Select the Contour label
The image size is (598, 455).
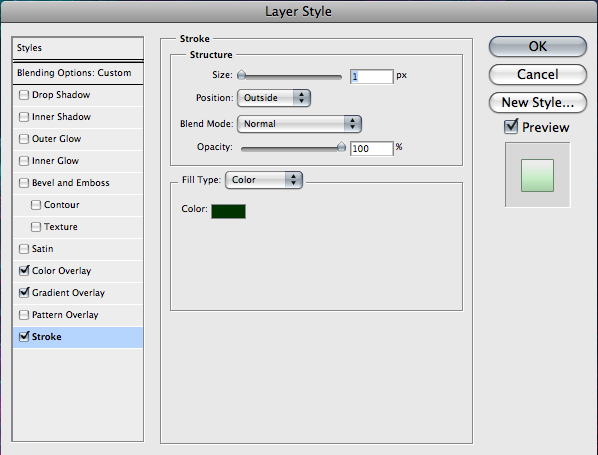tap(62, 205)
